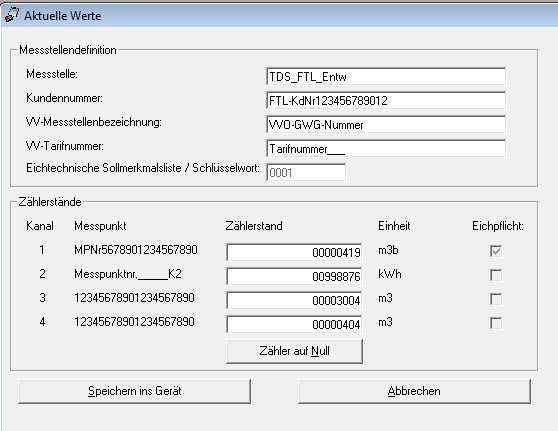This screenshot has width=558, height=431.
Task: Click the MPNr5678901234567890 Messpunkt label
Action: click(x=136, y=250)
